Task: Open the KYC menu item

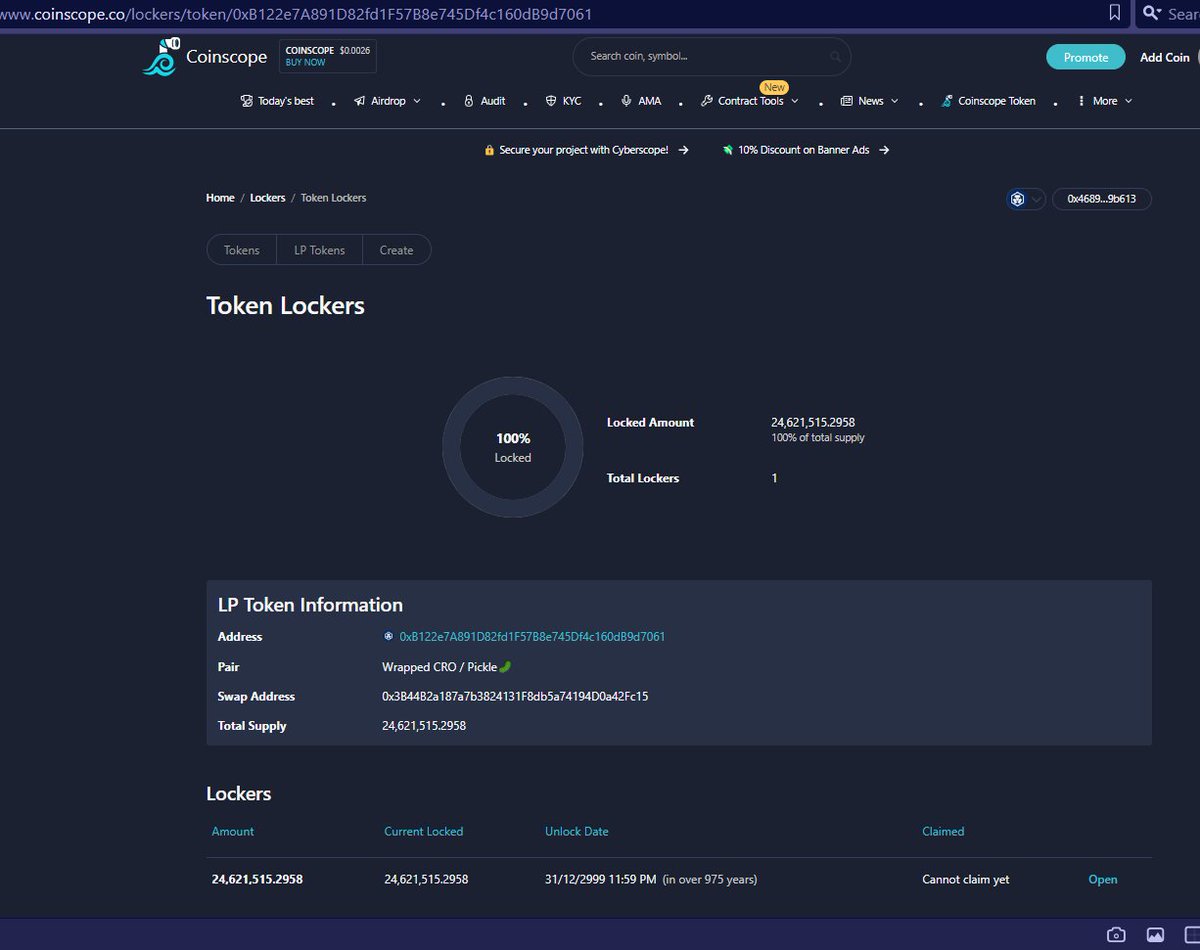Action: point(563,101)
